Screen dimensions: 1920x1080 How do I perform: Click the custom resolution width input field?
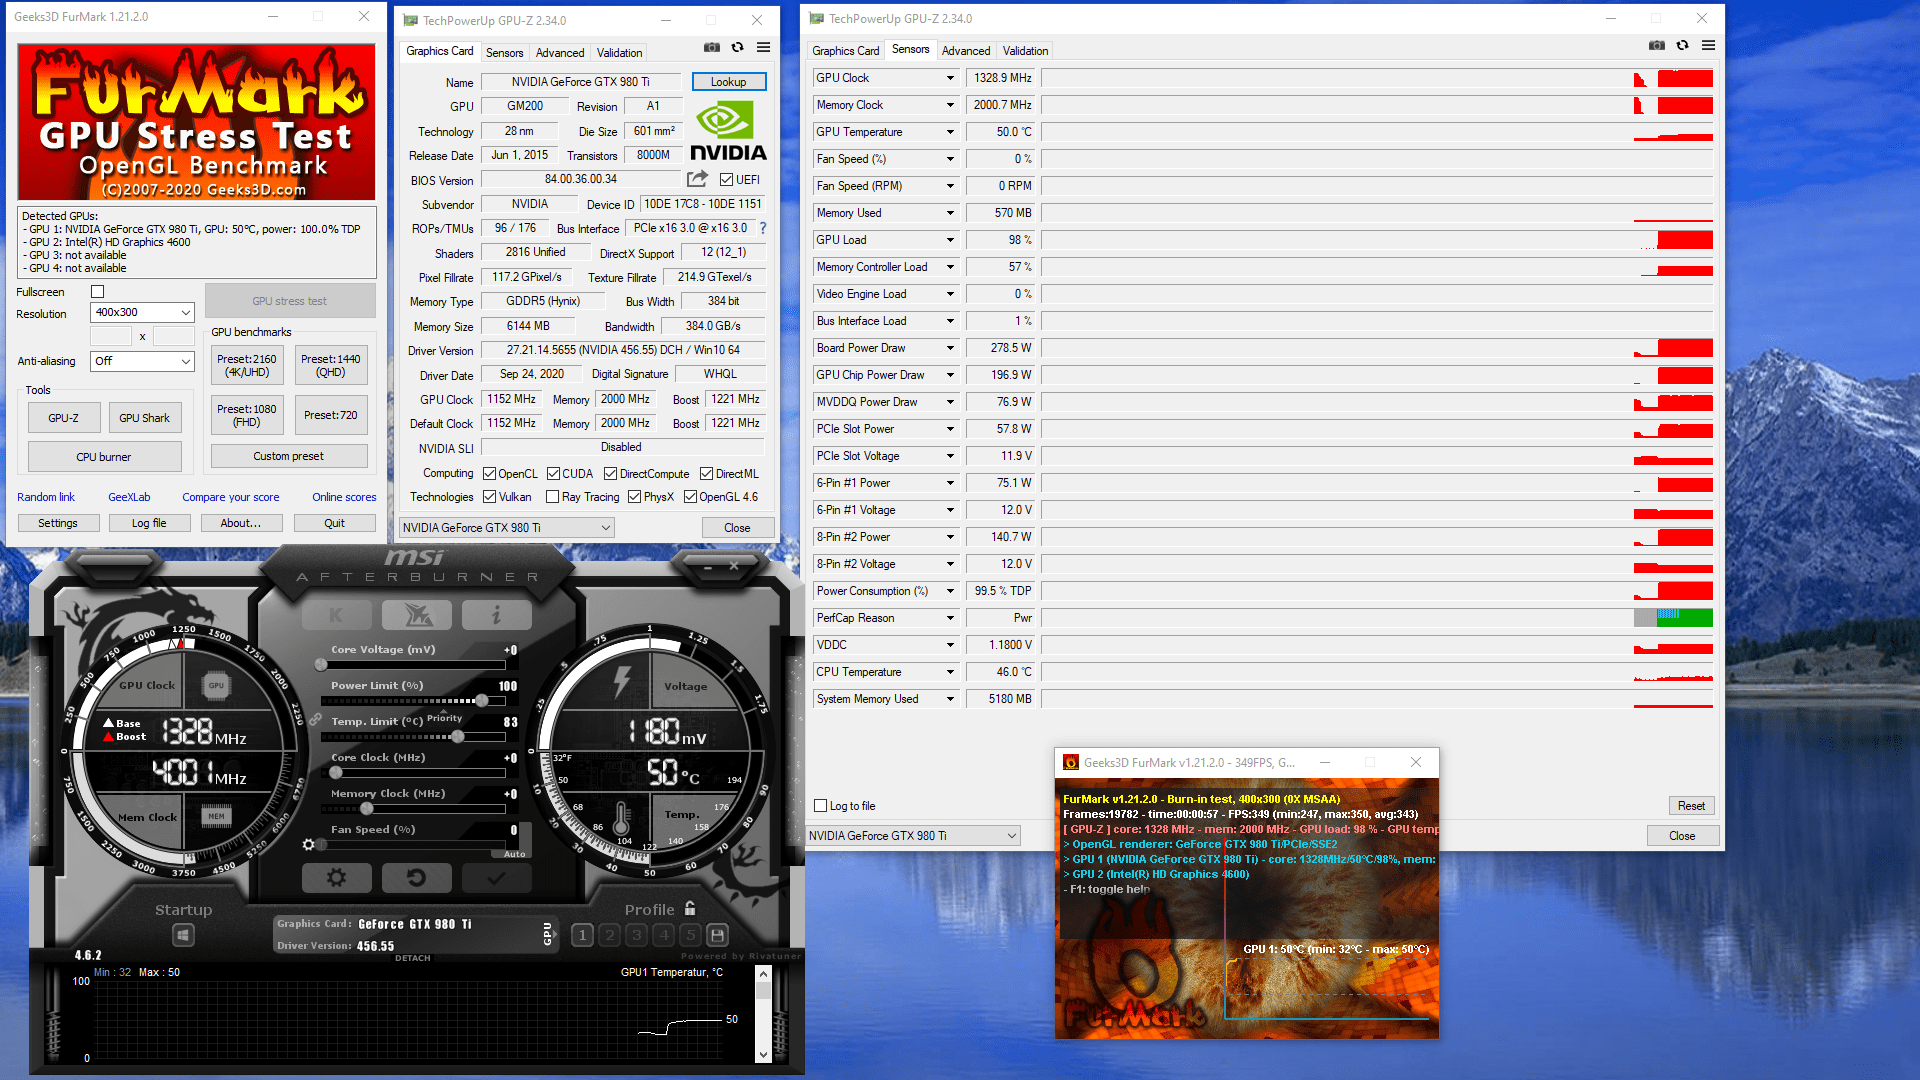[x=111, y=337]
